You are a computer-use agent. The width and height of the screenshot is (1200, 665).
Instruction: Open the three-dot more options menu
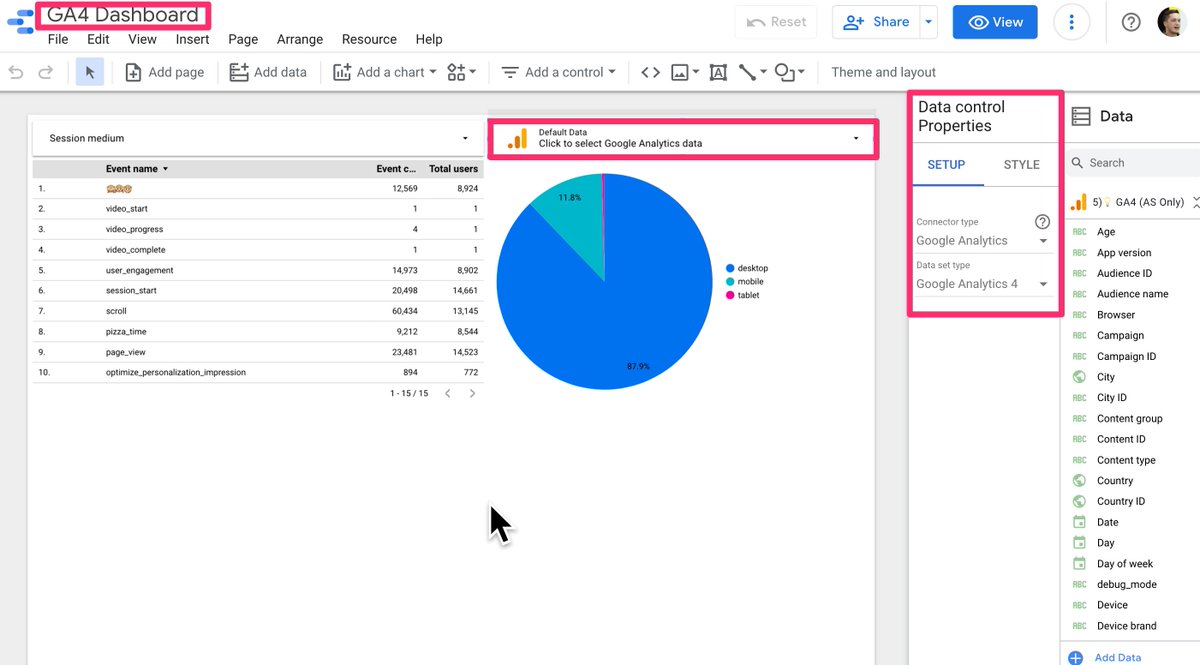tap(1072, 22)
